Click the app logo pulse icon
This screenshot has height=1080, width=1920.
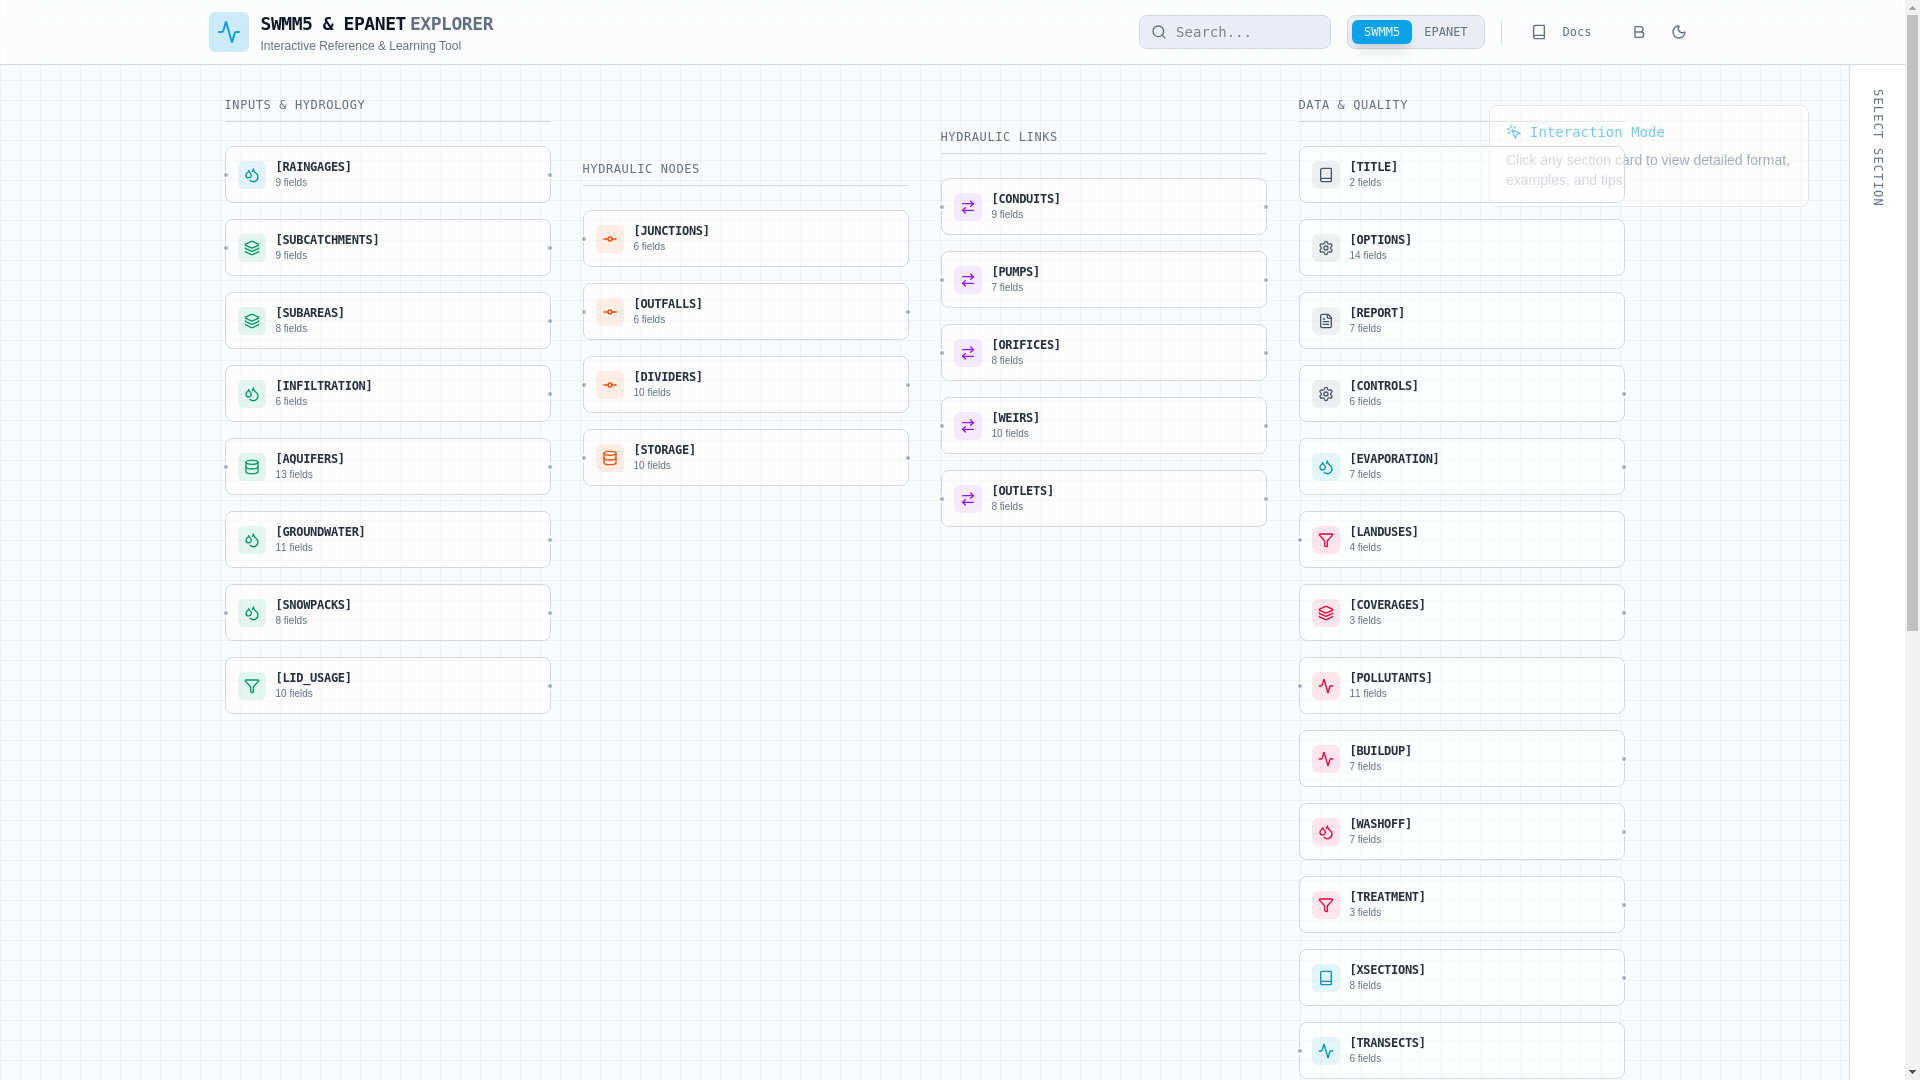[x=228, y=32]
